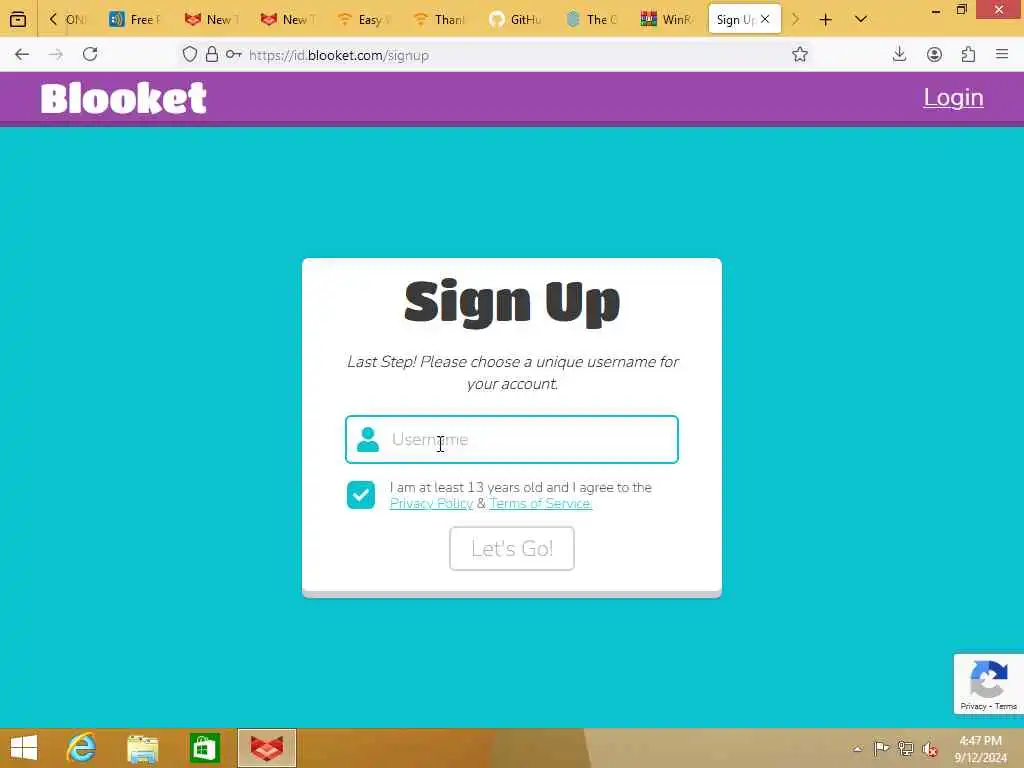Open the Windows Store taskbar icon
1024x768 pixels.
tap(204, 748)
